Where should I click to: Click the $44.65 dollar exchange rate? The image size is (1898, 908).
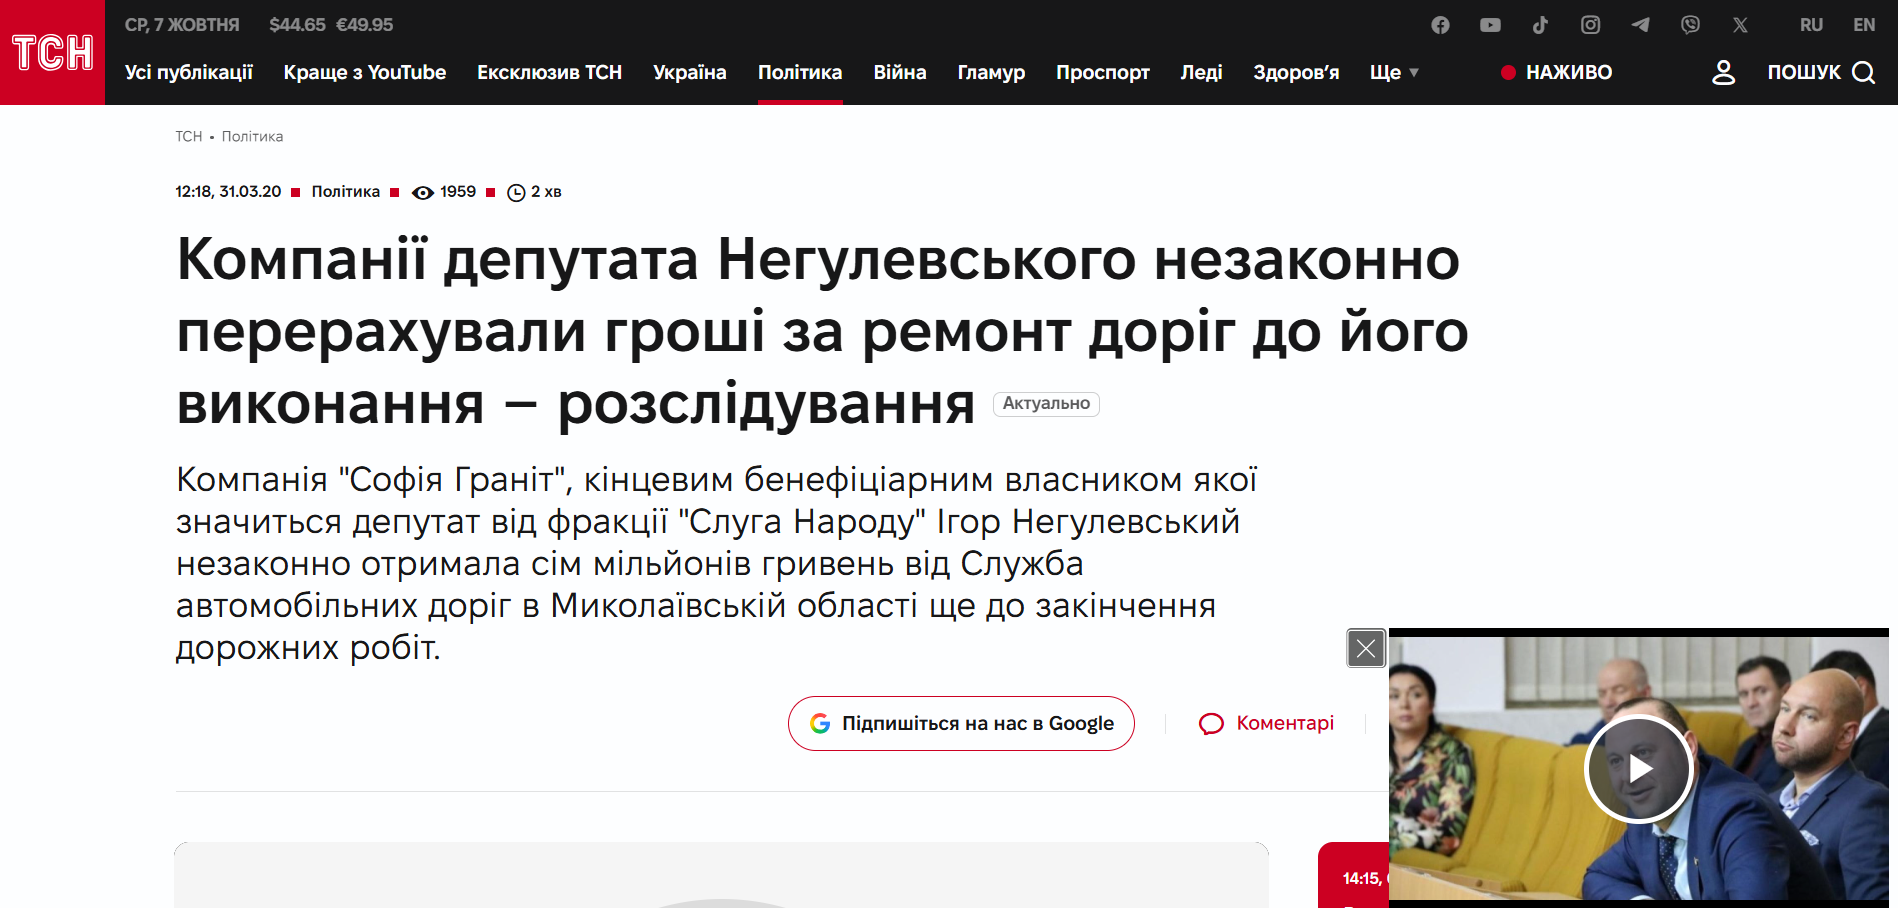297,25
